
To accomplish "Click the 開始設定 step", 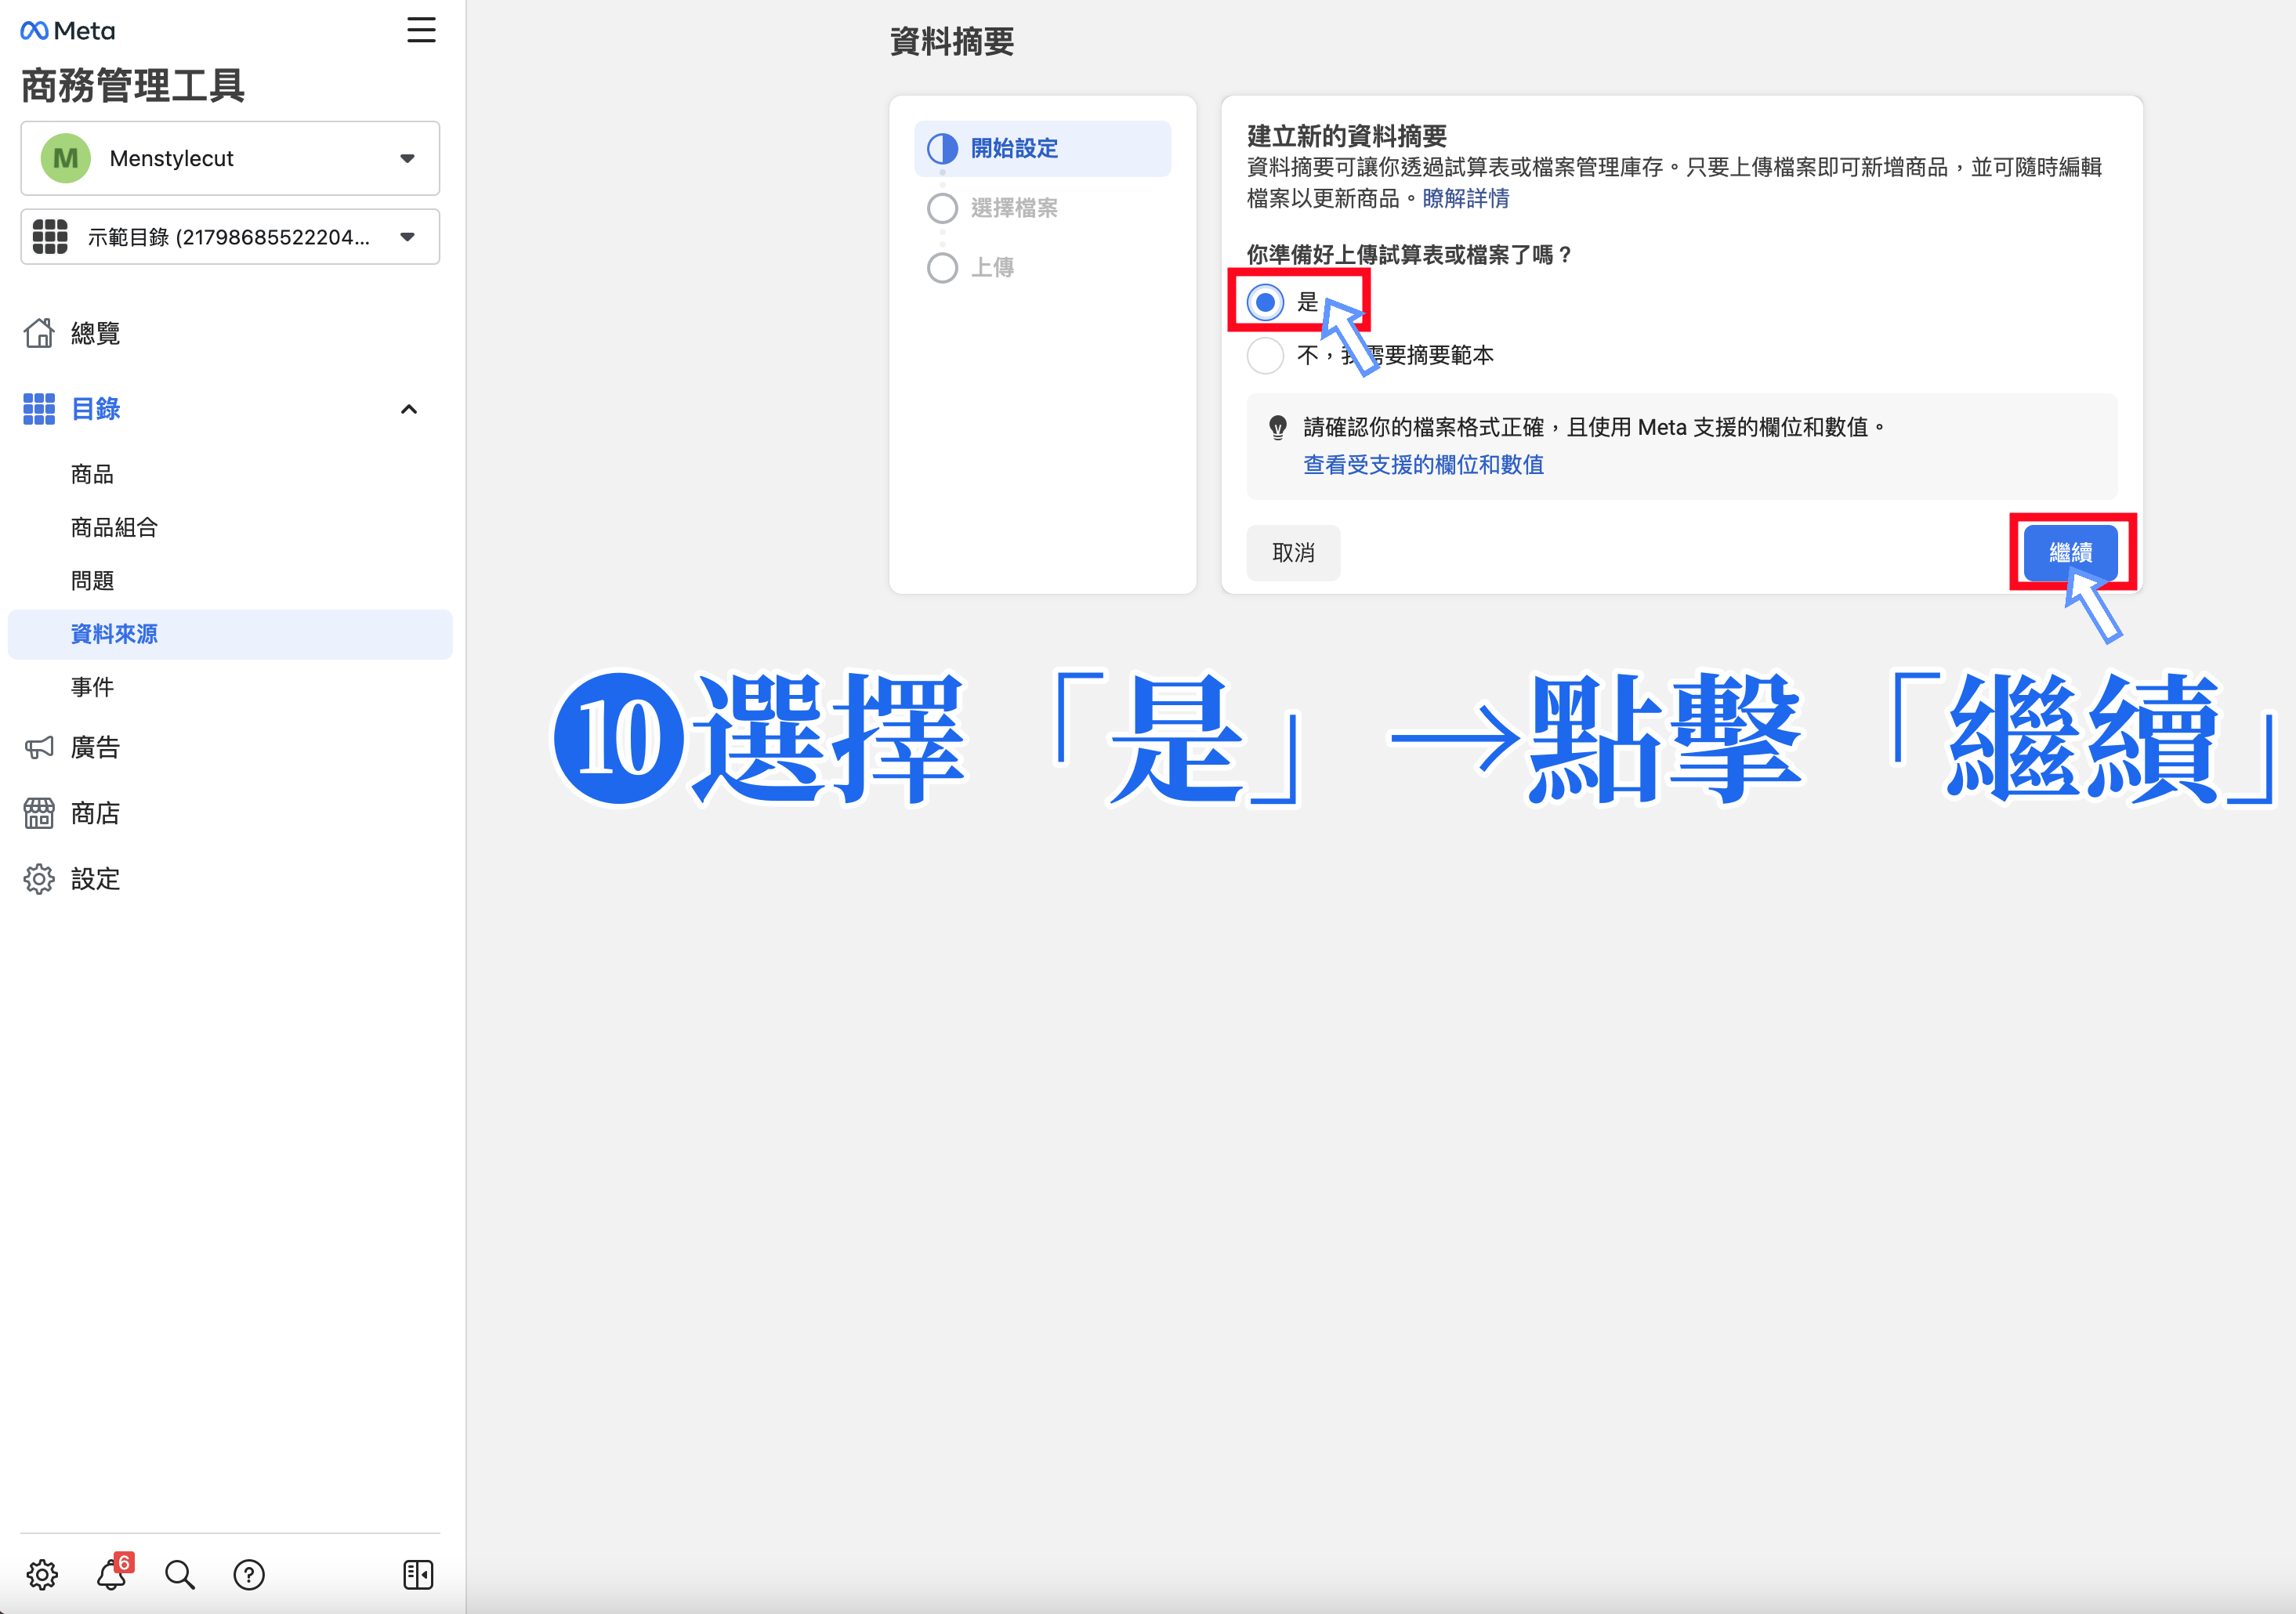I will tap(1042, 149).
